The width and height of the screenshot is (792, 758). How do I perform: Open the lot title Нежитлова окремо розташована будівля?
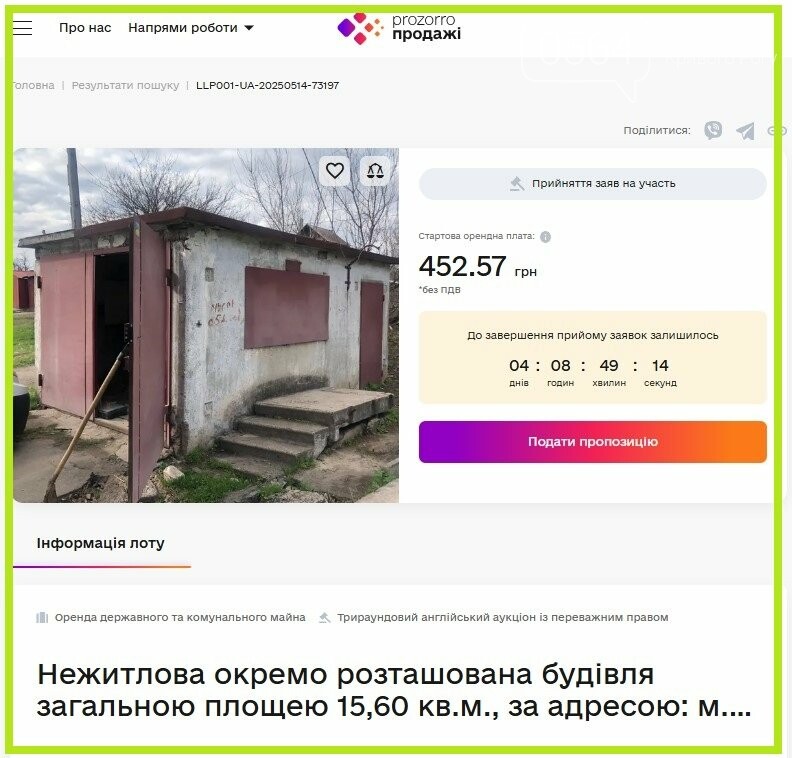394,690
